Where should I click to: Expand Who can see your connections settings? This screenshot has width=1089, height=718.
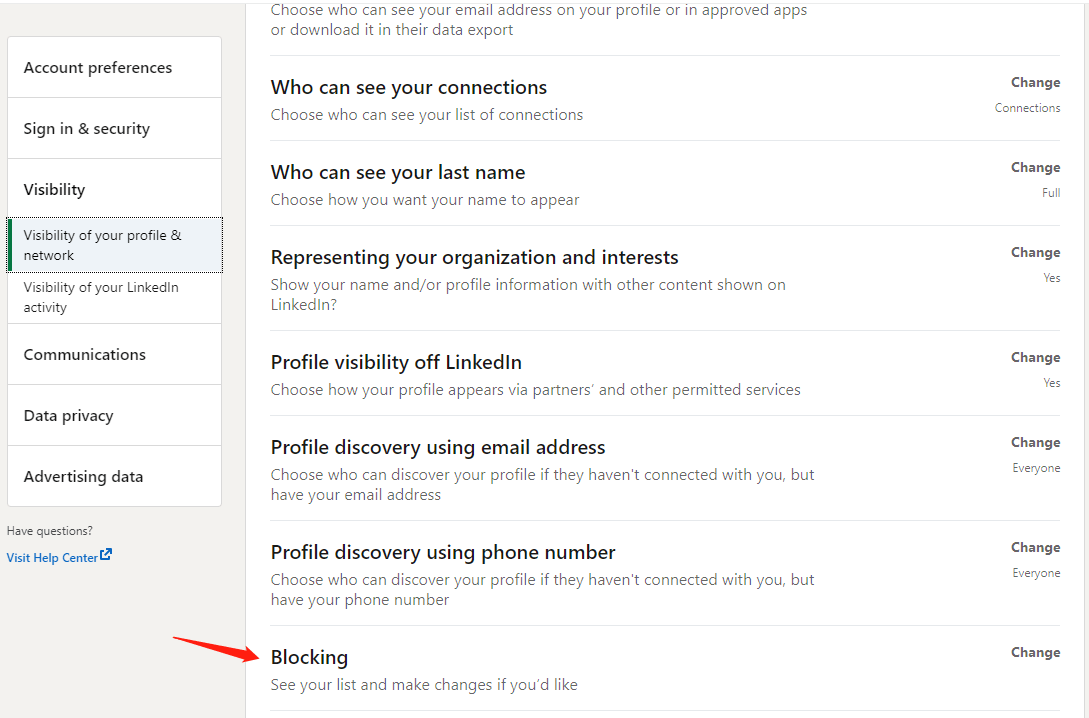pyautogui.click(x=1035, y=82)
